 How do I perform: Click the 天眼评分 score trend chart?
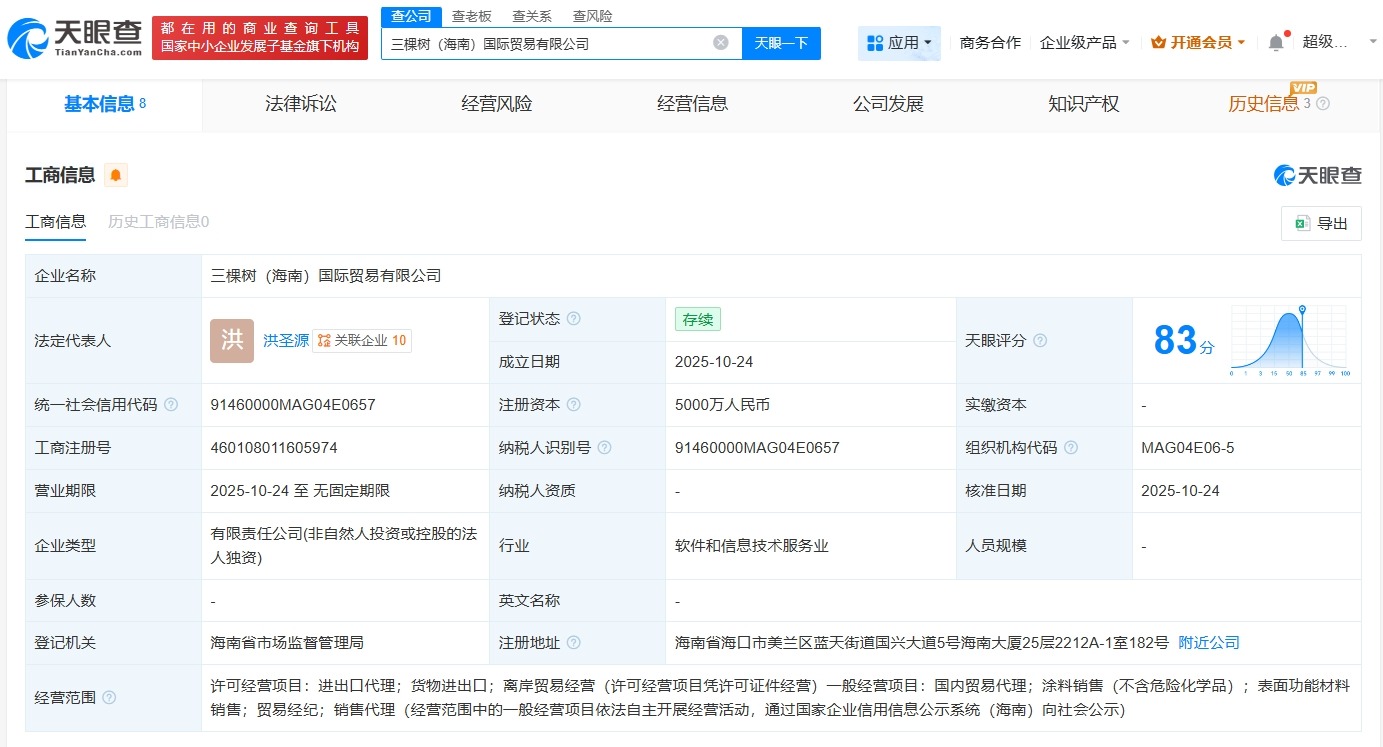tap(1289, 340)
